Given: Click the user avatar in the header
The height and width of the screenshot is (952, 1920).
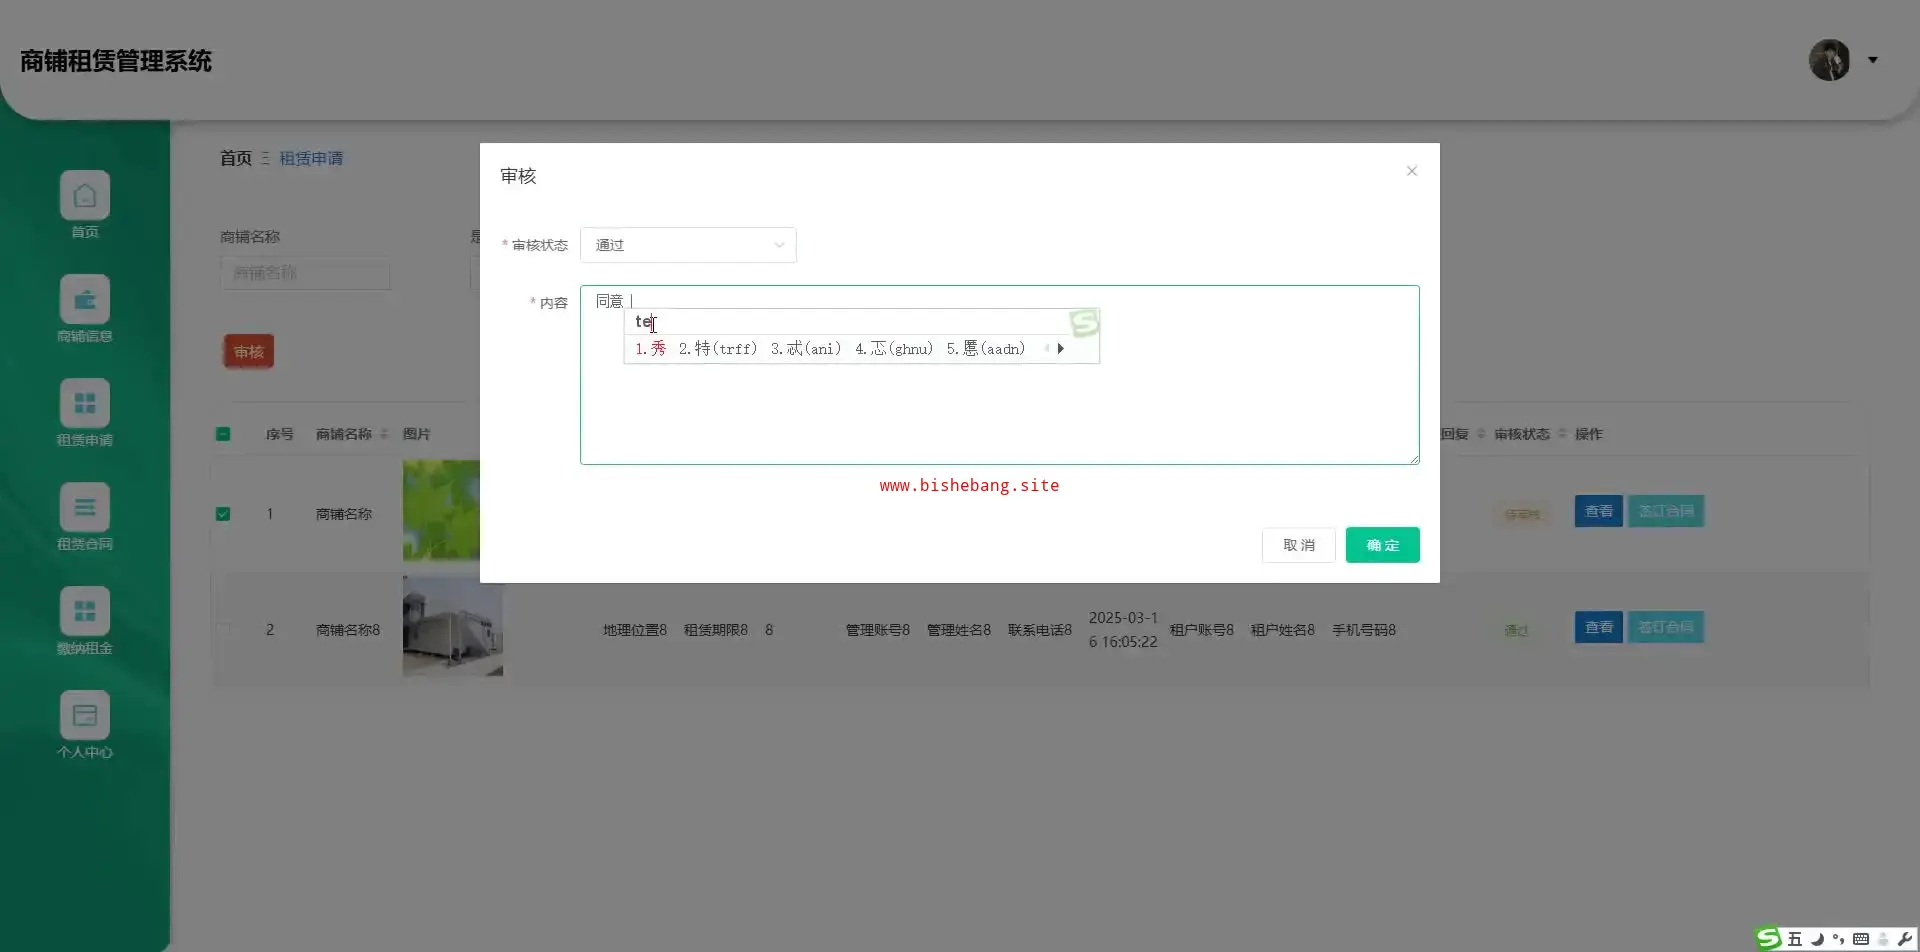Looking at the screenshot, I should click(1829, 60).
